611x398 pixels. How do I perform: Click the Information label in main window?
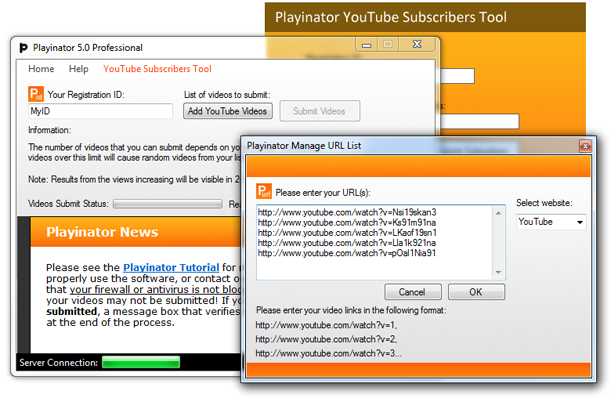tap(49, 130)
